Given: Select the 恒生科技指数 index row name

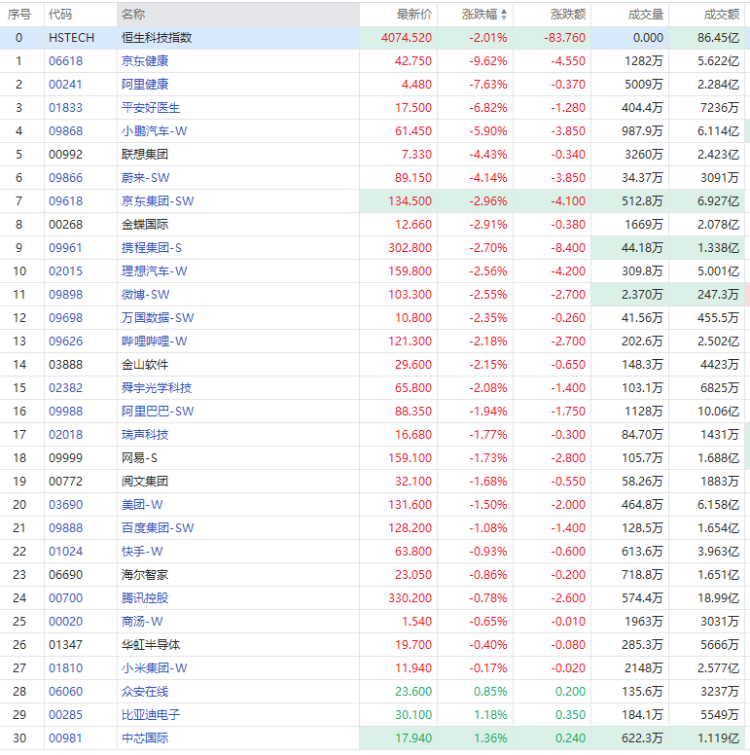Looking at the screenshot, I should tap(156, 38).
